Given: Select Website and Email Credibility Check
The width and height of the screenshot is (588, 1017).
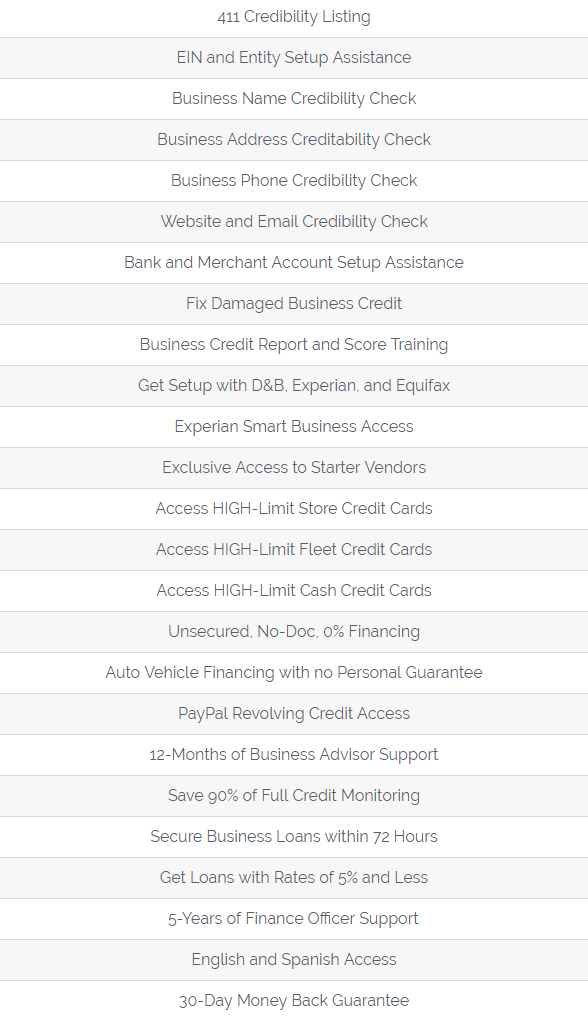Looking at the screenshot, I should pyautogui.click(x=294, y=221).
